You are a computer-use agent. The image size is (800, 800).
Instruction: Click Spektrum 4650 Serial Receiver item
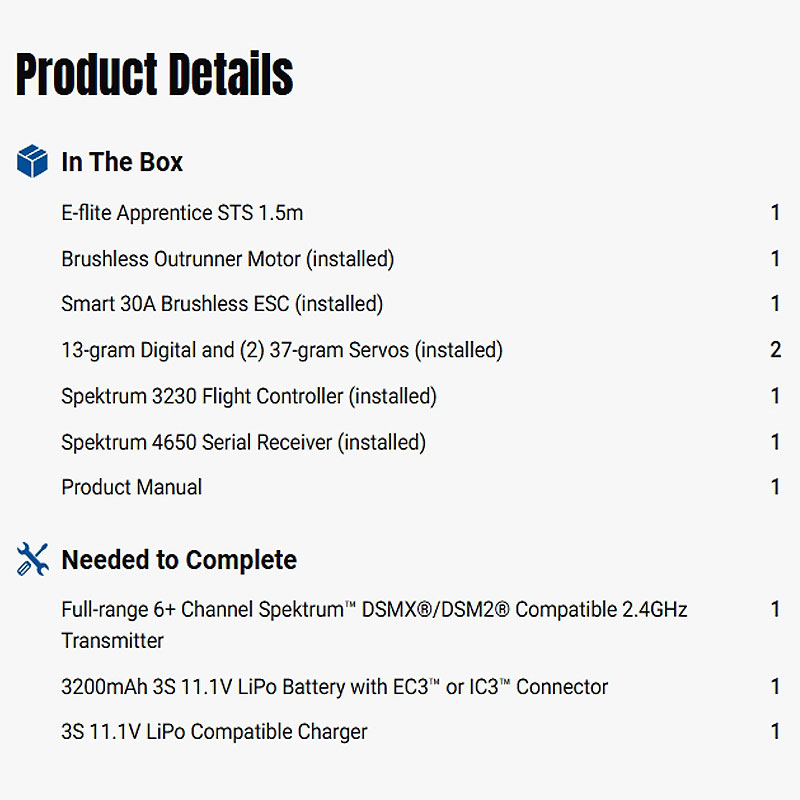coord(243,442)
